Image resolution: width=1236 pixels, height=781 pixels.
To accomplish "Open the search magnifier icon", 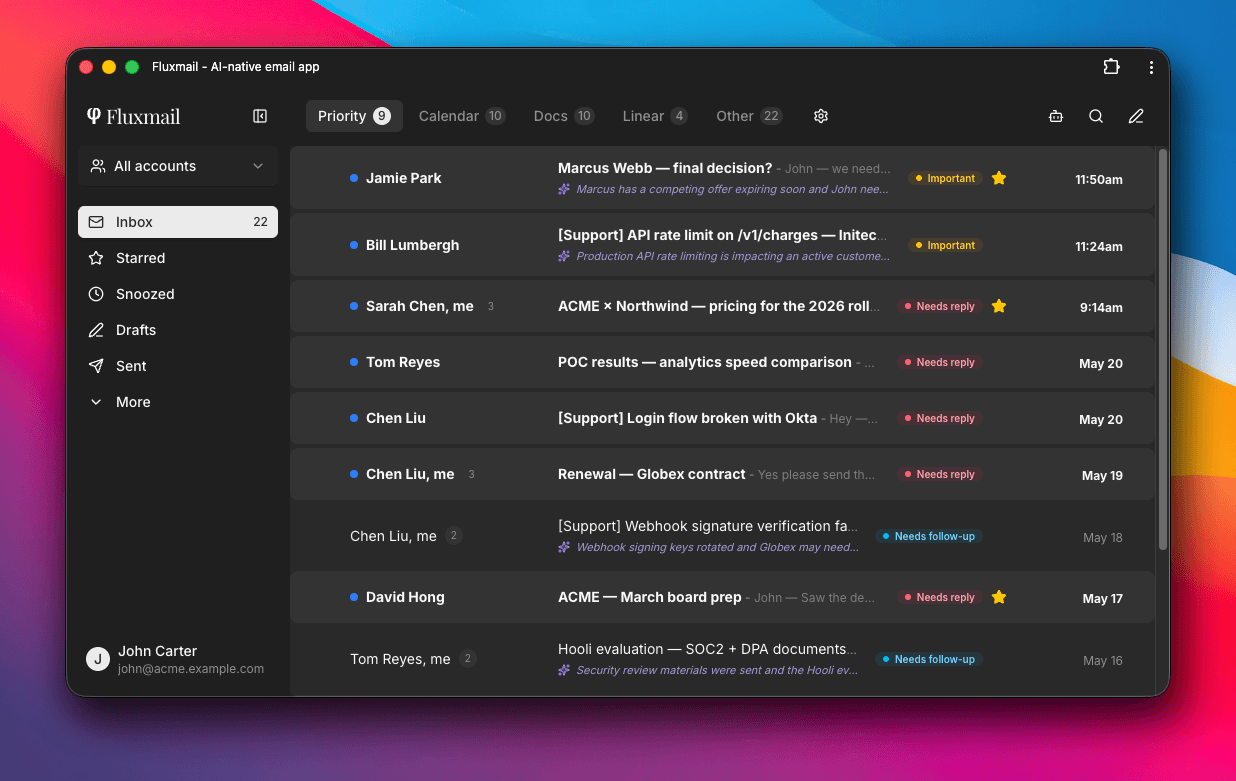I will 1096,116.
